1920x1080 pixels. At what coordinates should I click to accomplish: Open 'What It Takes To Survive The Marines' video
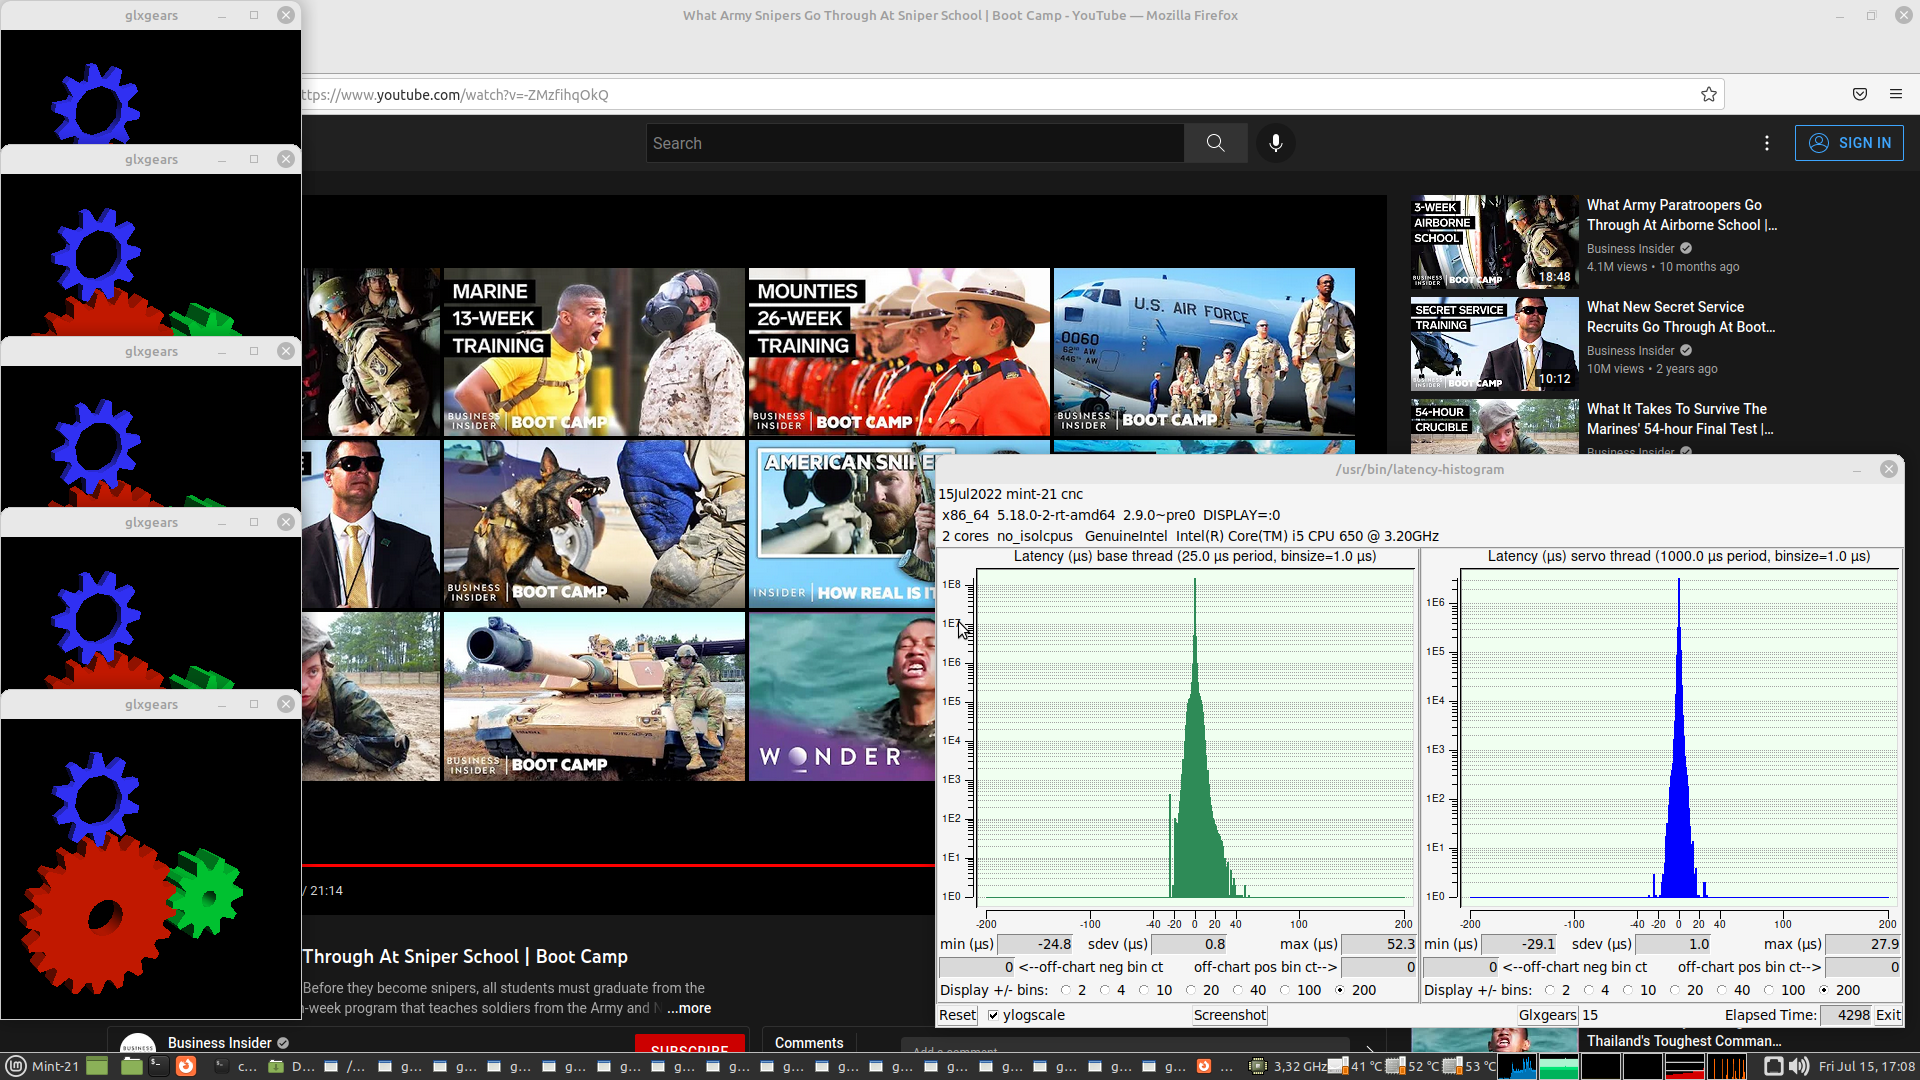pos(1680,419)
